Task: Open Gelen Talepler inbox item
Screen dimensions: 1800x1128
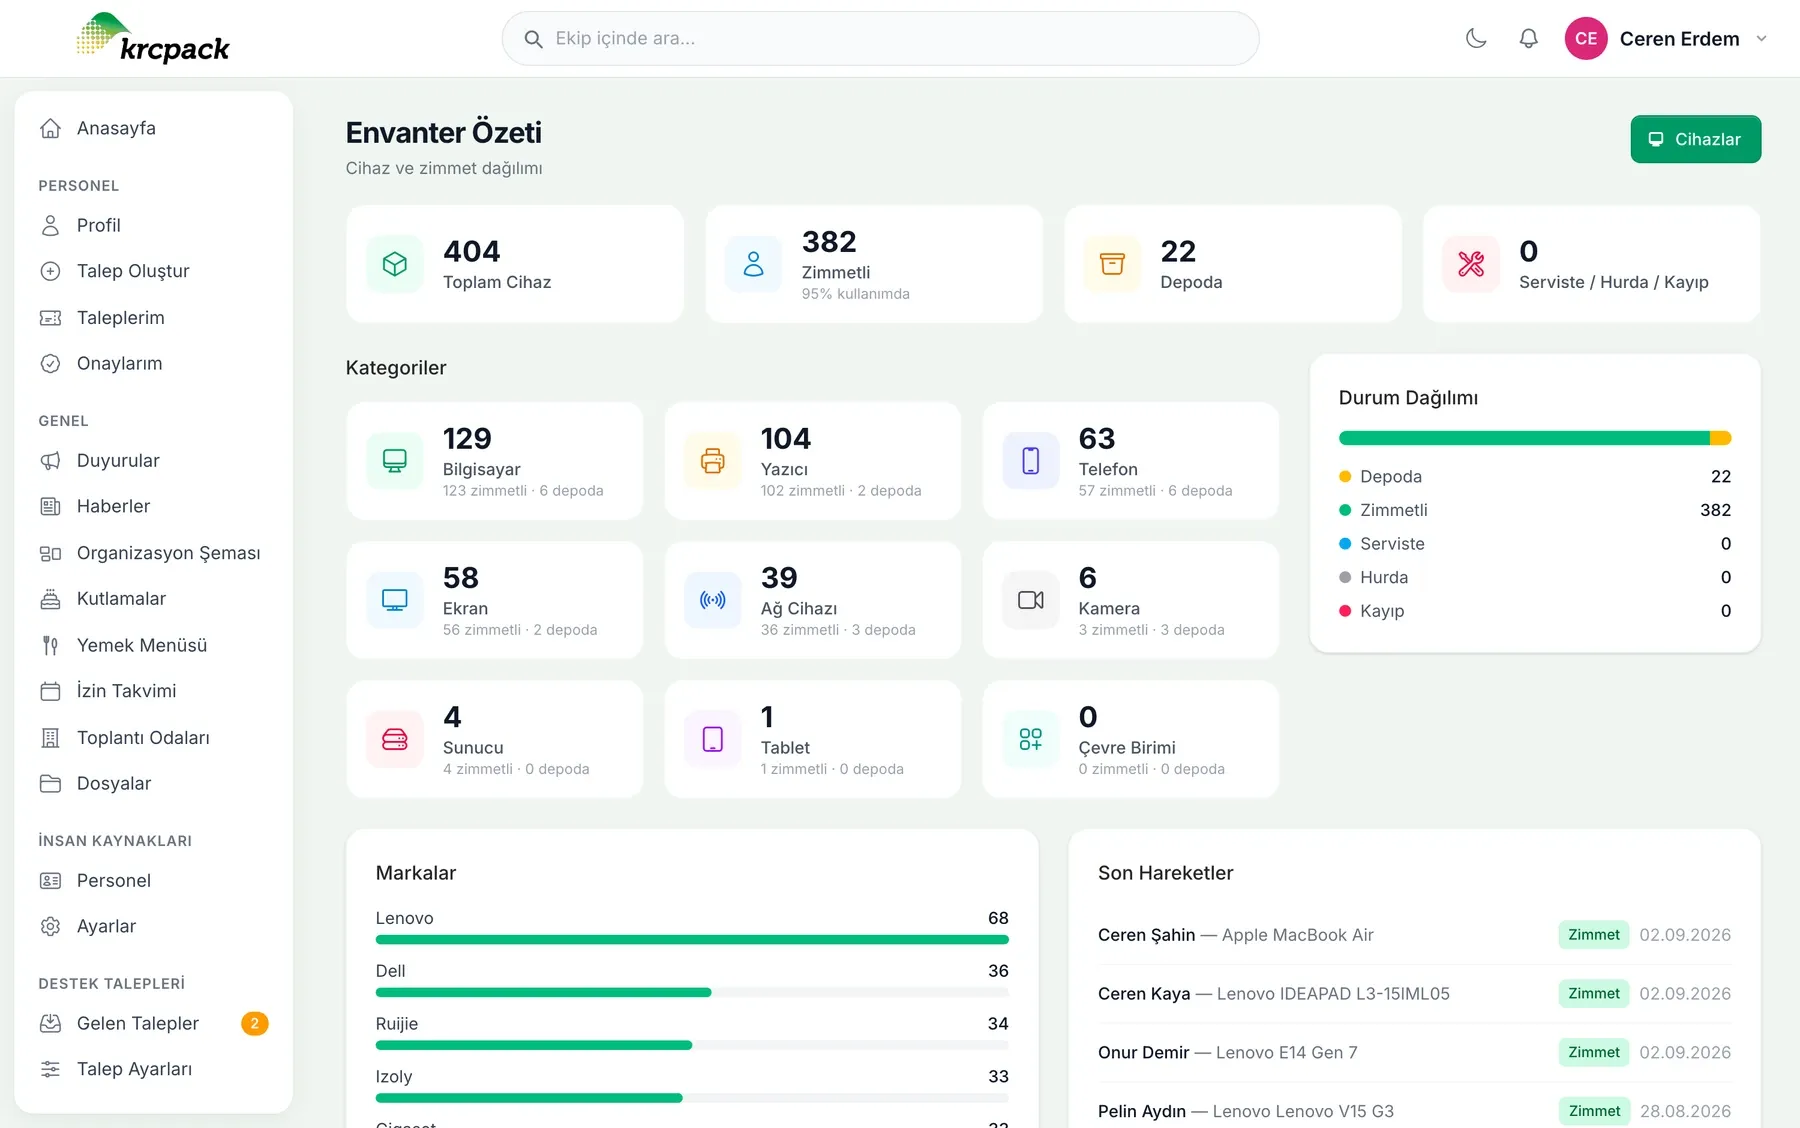Action: point(154,1023)
